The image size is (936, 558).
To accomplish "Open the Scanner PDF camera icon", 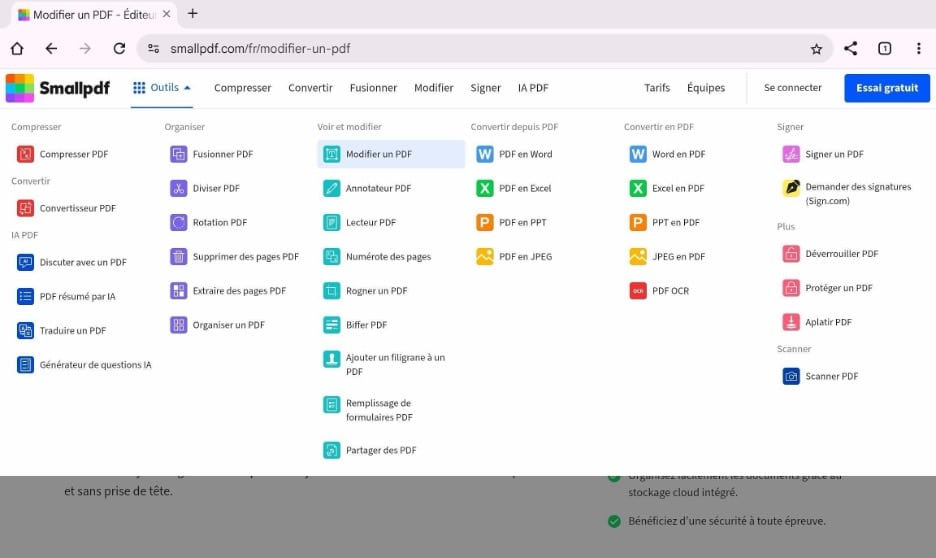I will 791,376.
